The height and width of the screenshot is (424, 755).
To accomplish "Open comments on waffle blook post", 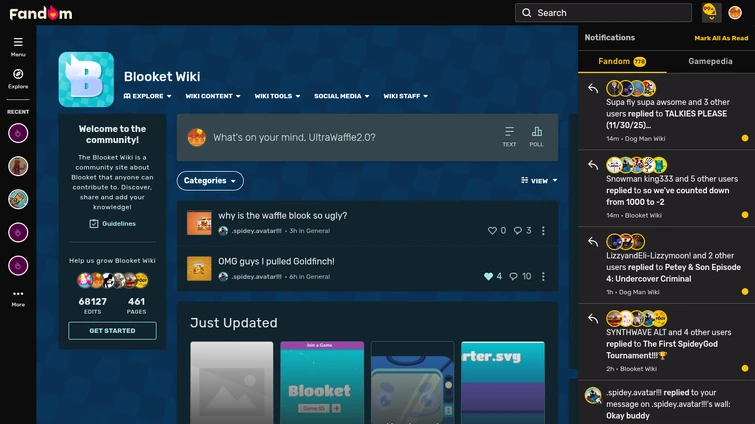I will 518,231.
